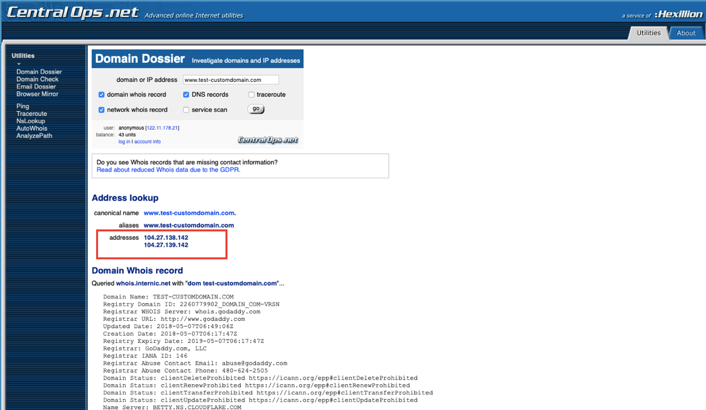Click the Address lookup heading
This screenshot has height=410, width=706.
click(x=125, y=198)
